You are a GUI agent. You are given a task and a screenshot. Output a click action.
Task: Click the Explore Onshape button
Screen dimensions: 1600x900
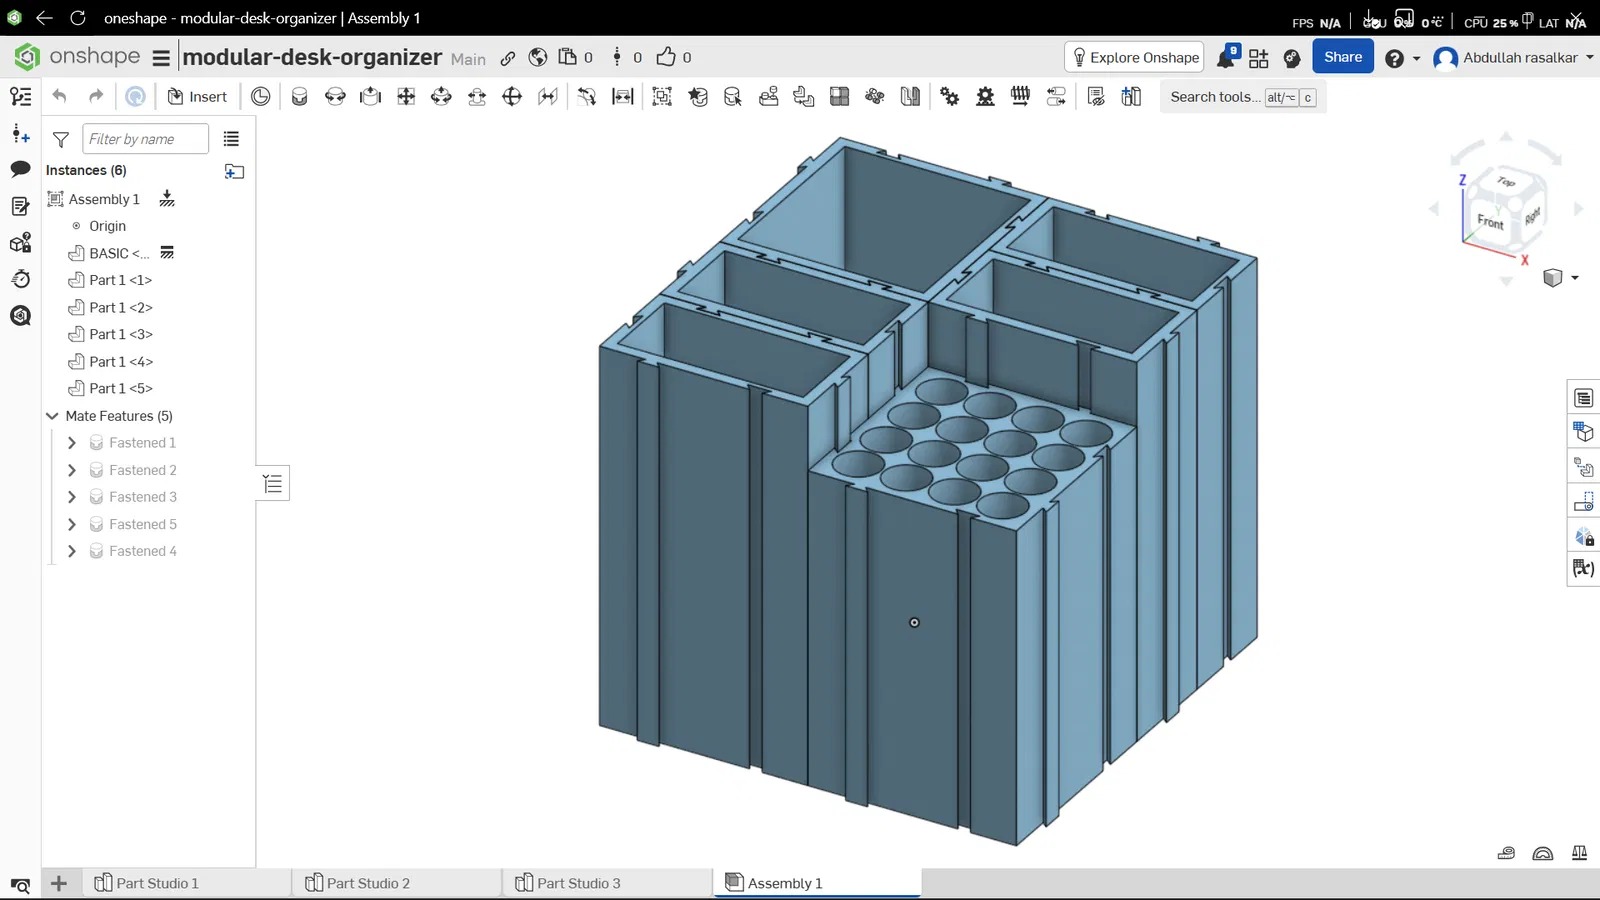coord(1134,57)
